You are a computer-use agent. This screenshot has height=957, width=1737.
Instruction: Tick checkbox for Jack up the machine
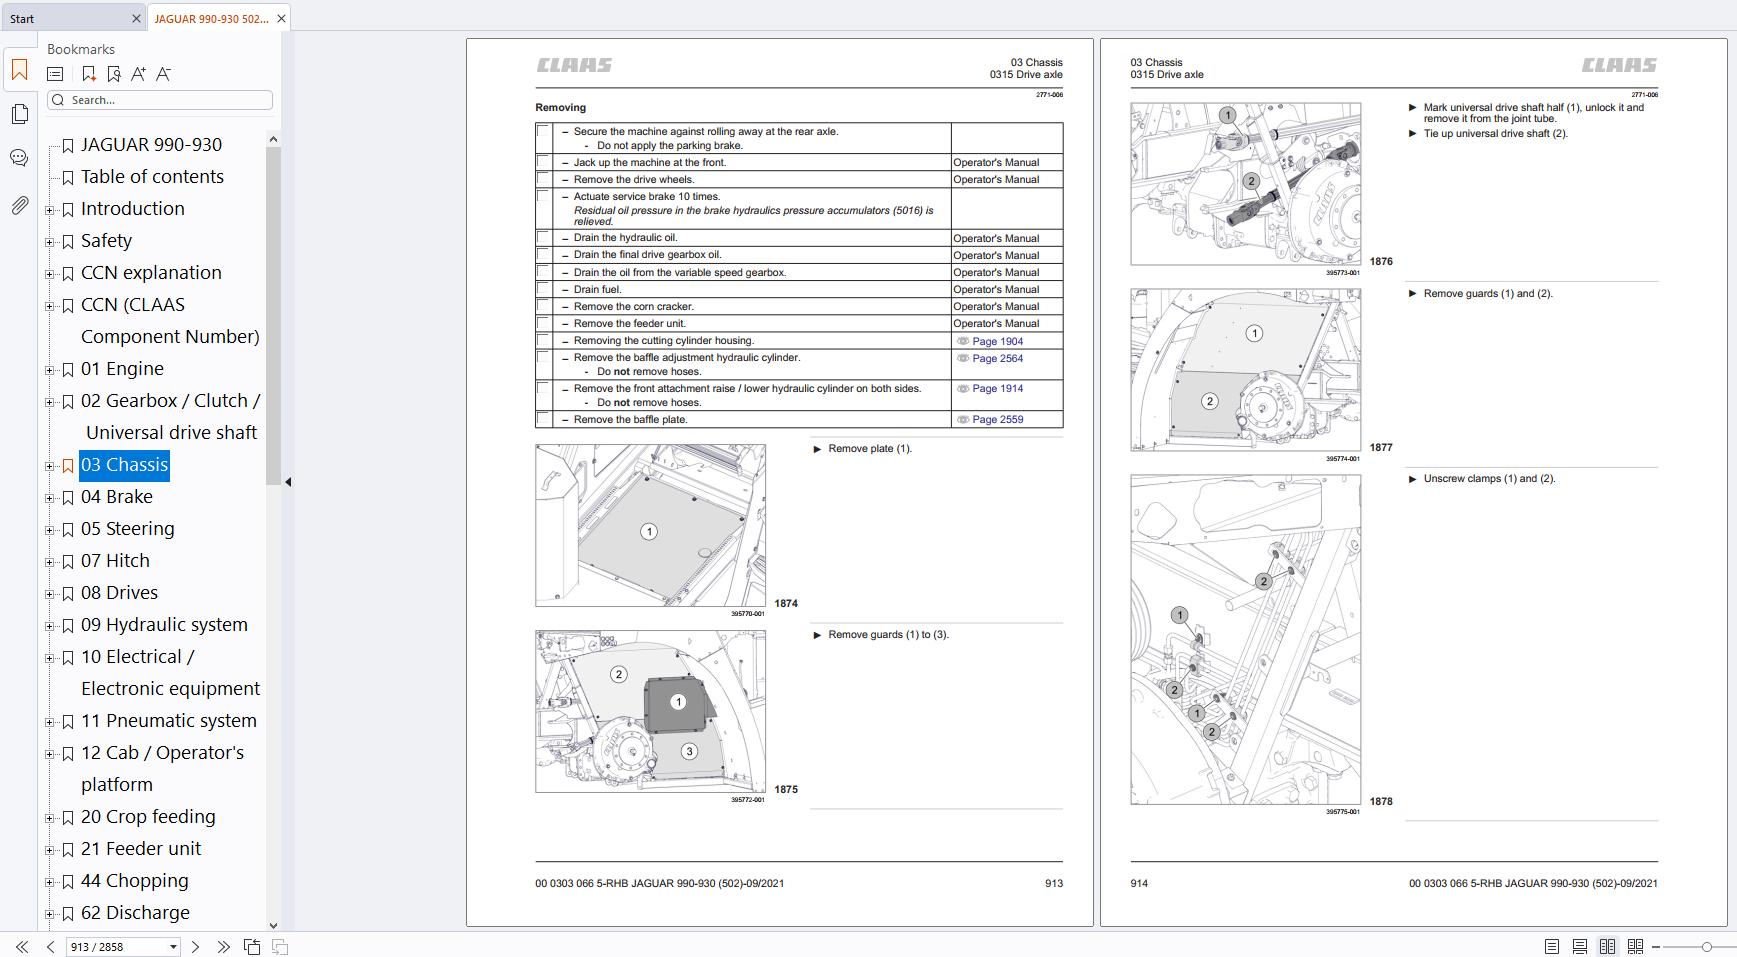tap(543, 162)
